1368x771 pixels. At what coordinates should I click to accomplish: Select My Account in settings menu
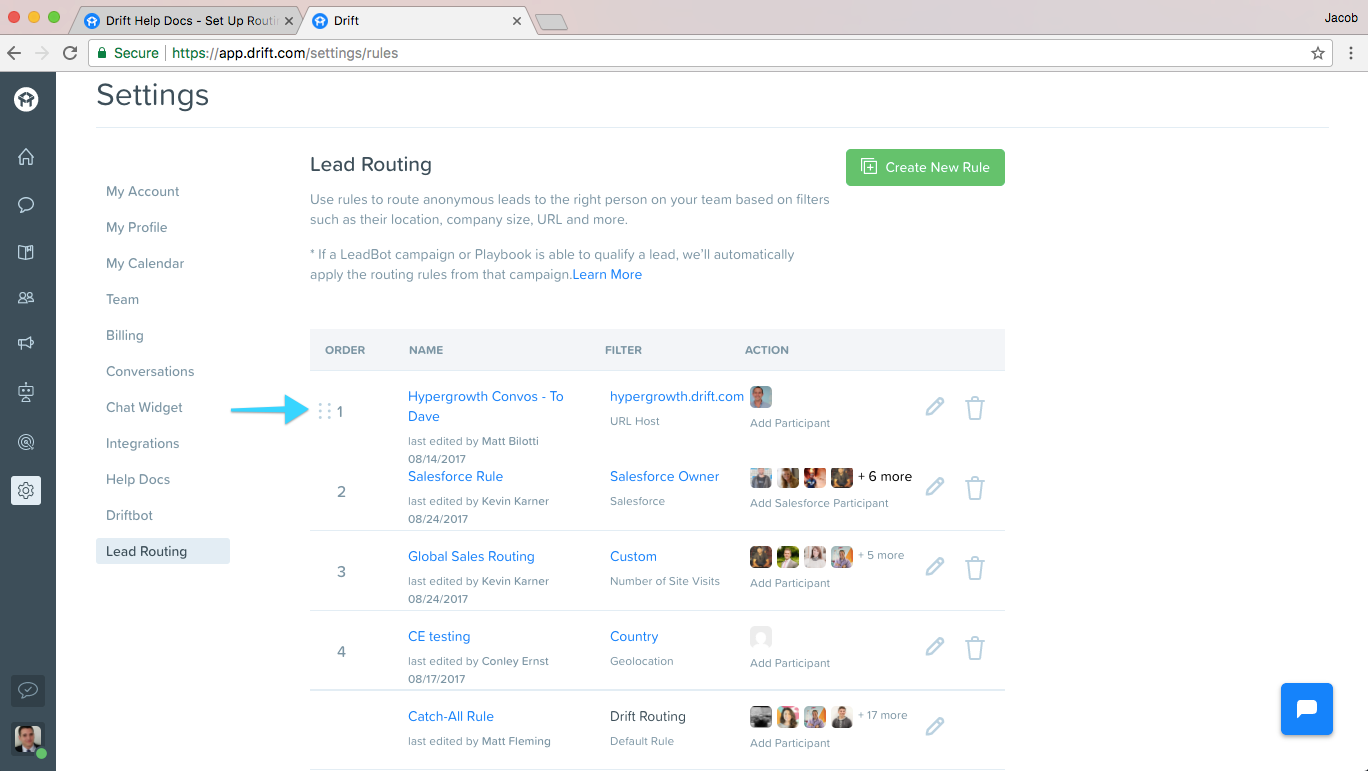[143, 191]
